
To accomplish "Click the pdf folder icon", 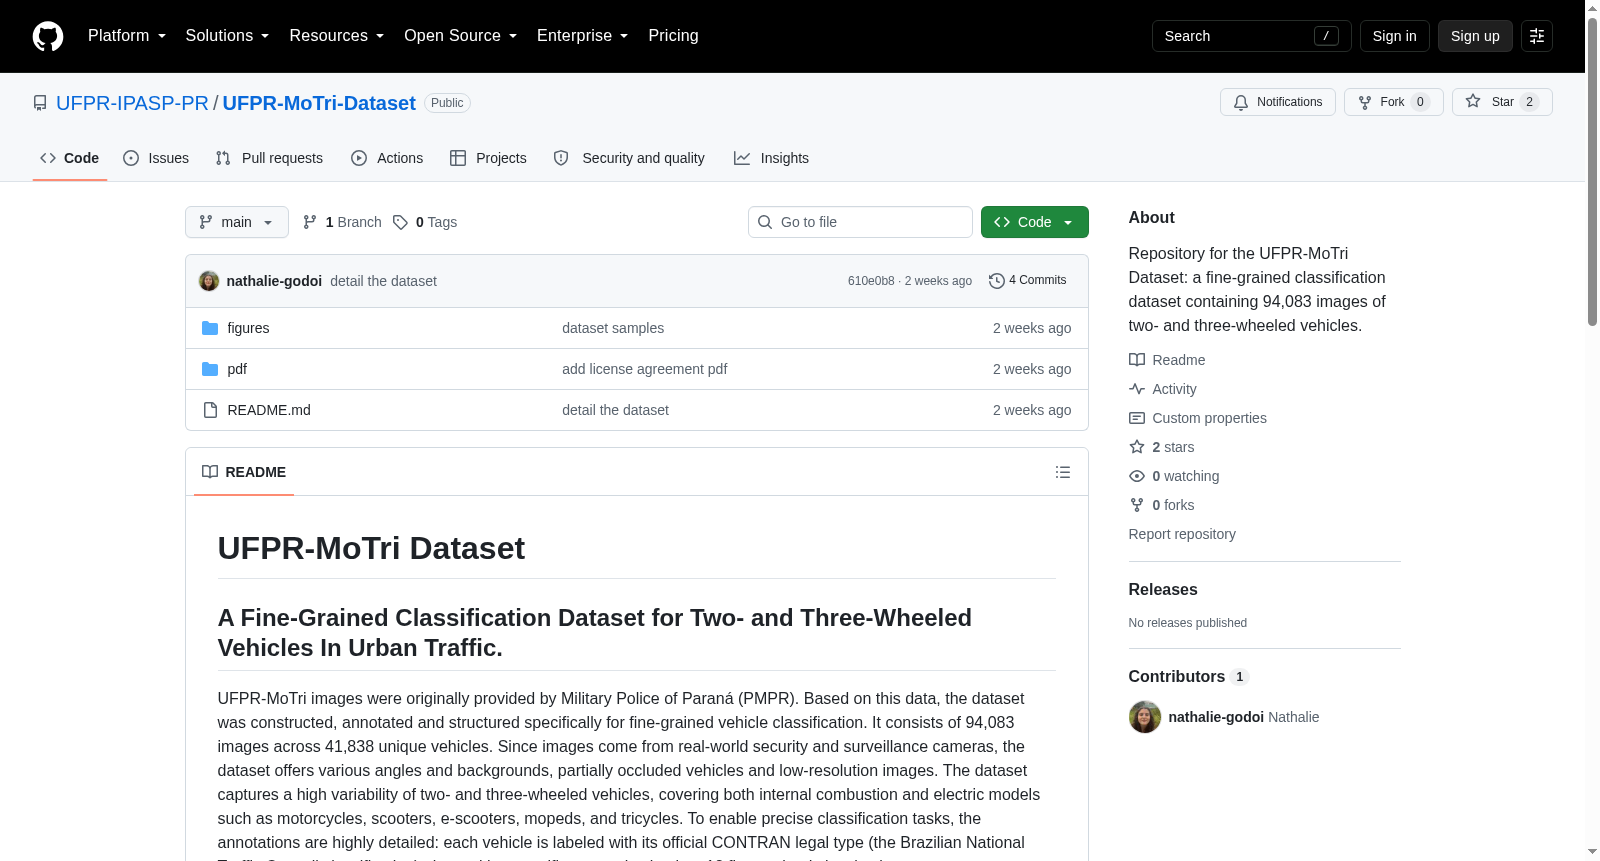I will pyautogui.click(x=210, y=369).
